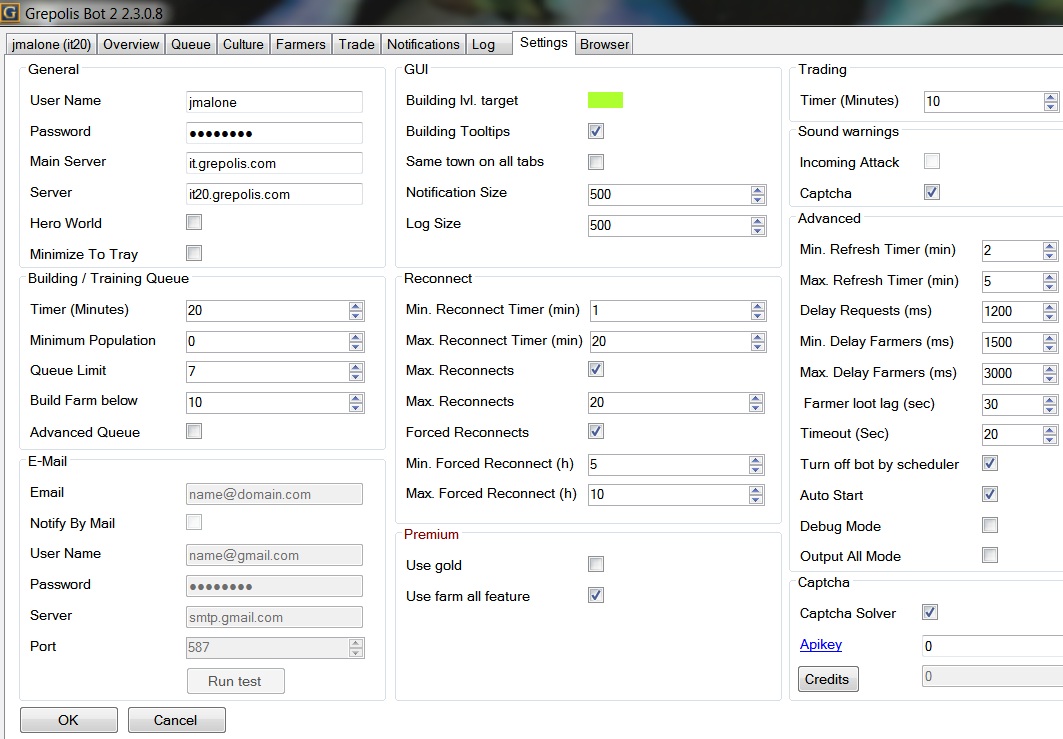Viewport: 1063px width, 739px height.
Task: Enable Same town on all tabs
Action: pyautogui.click(x=596, y=161)
